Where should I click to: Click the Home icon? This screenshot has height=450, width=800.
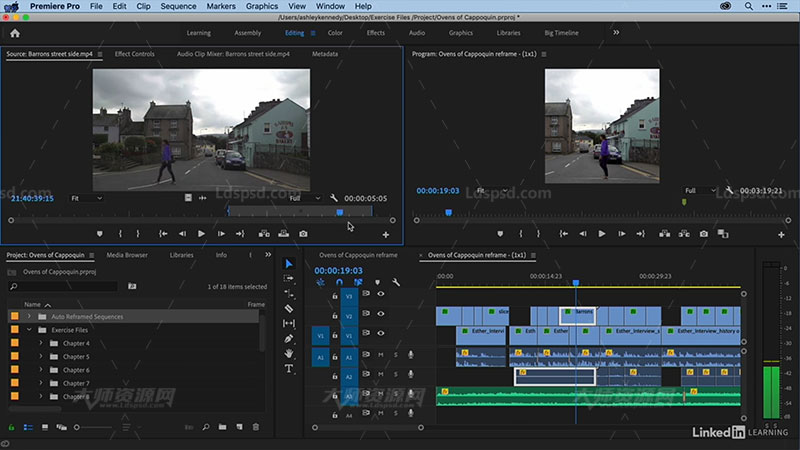coord(15,33)
